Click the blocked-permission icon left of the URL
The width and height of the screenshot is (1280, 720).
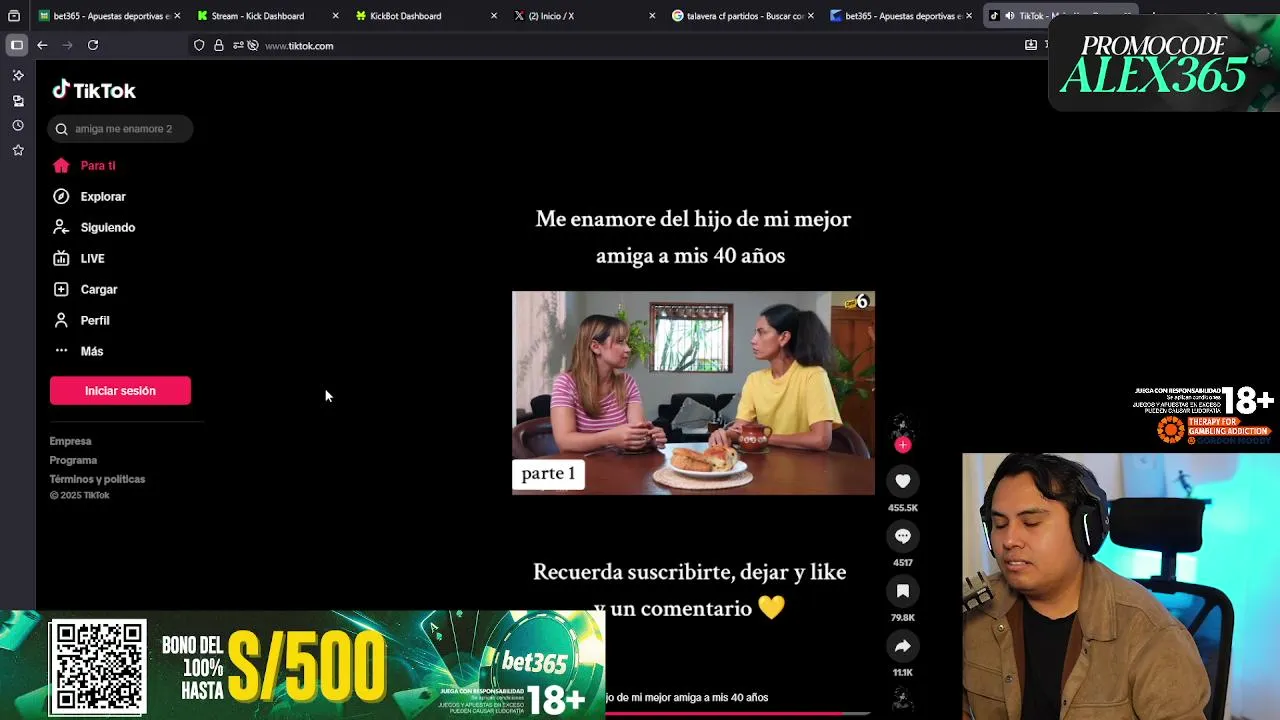253,45
